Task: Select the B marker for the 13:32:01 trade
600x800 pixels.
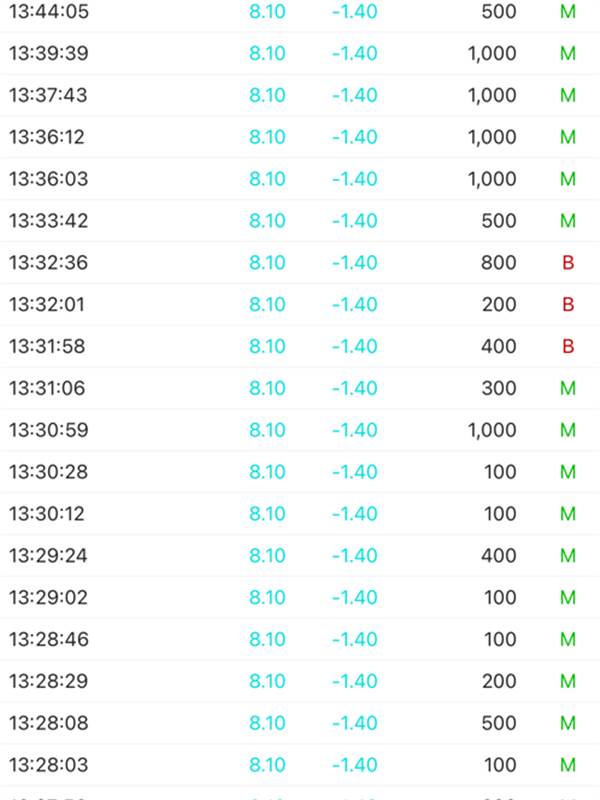Action: (568, 305)
